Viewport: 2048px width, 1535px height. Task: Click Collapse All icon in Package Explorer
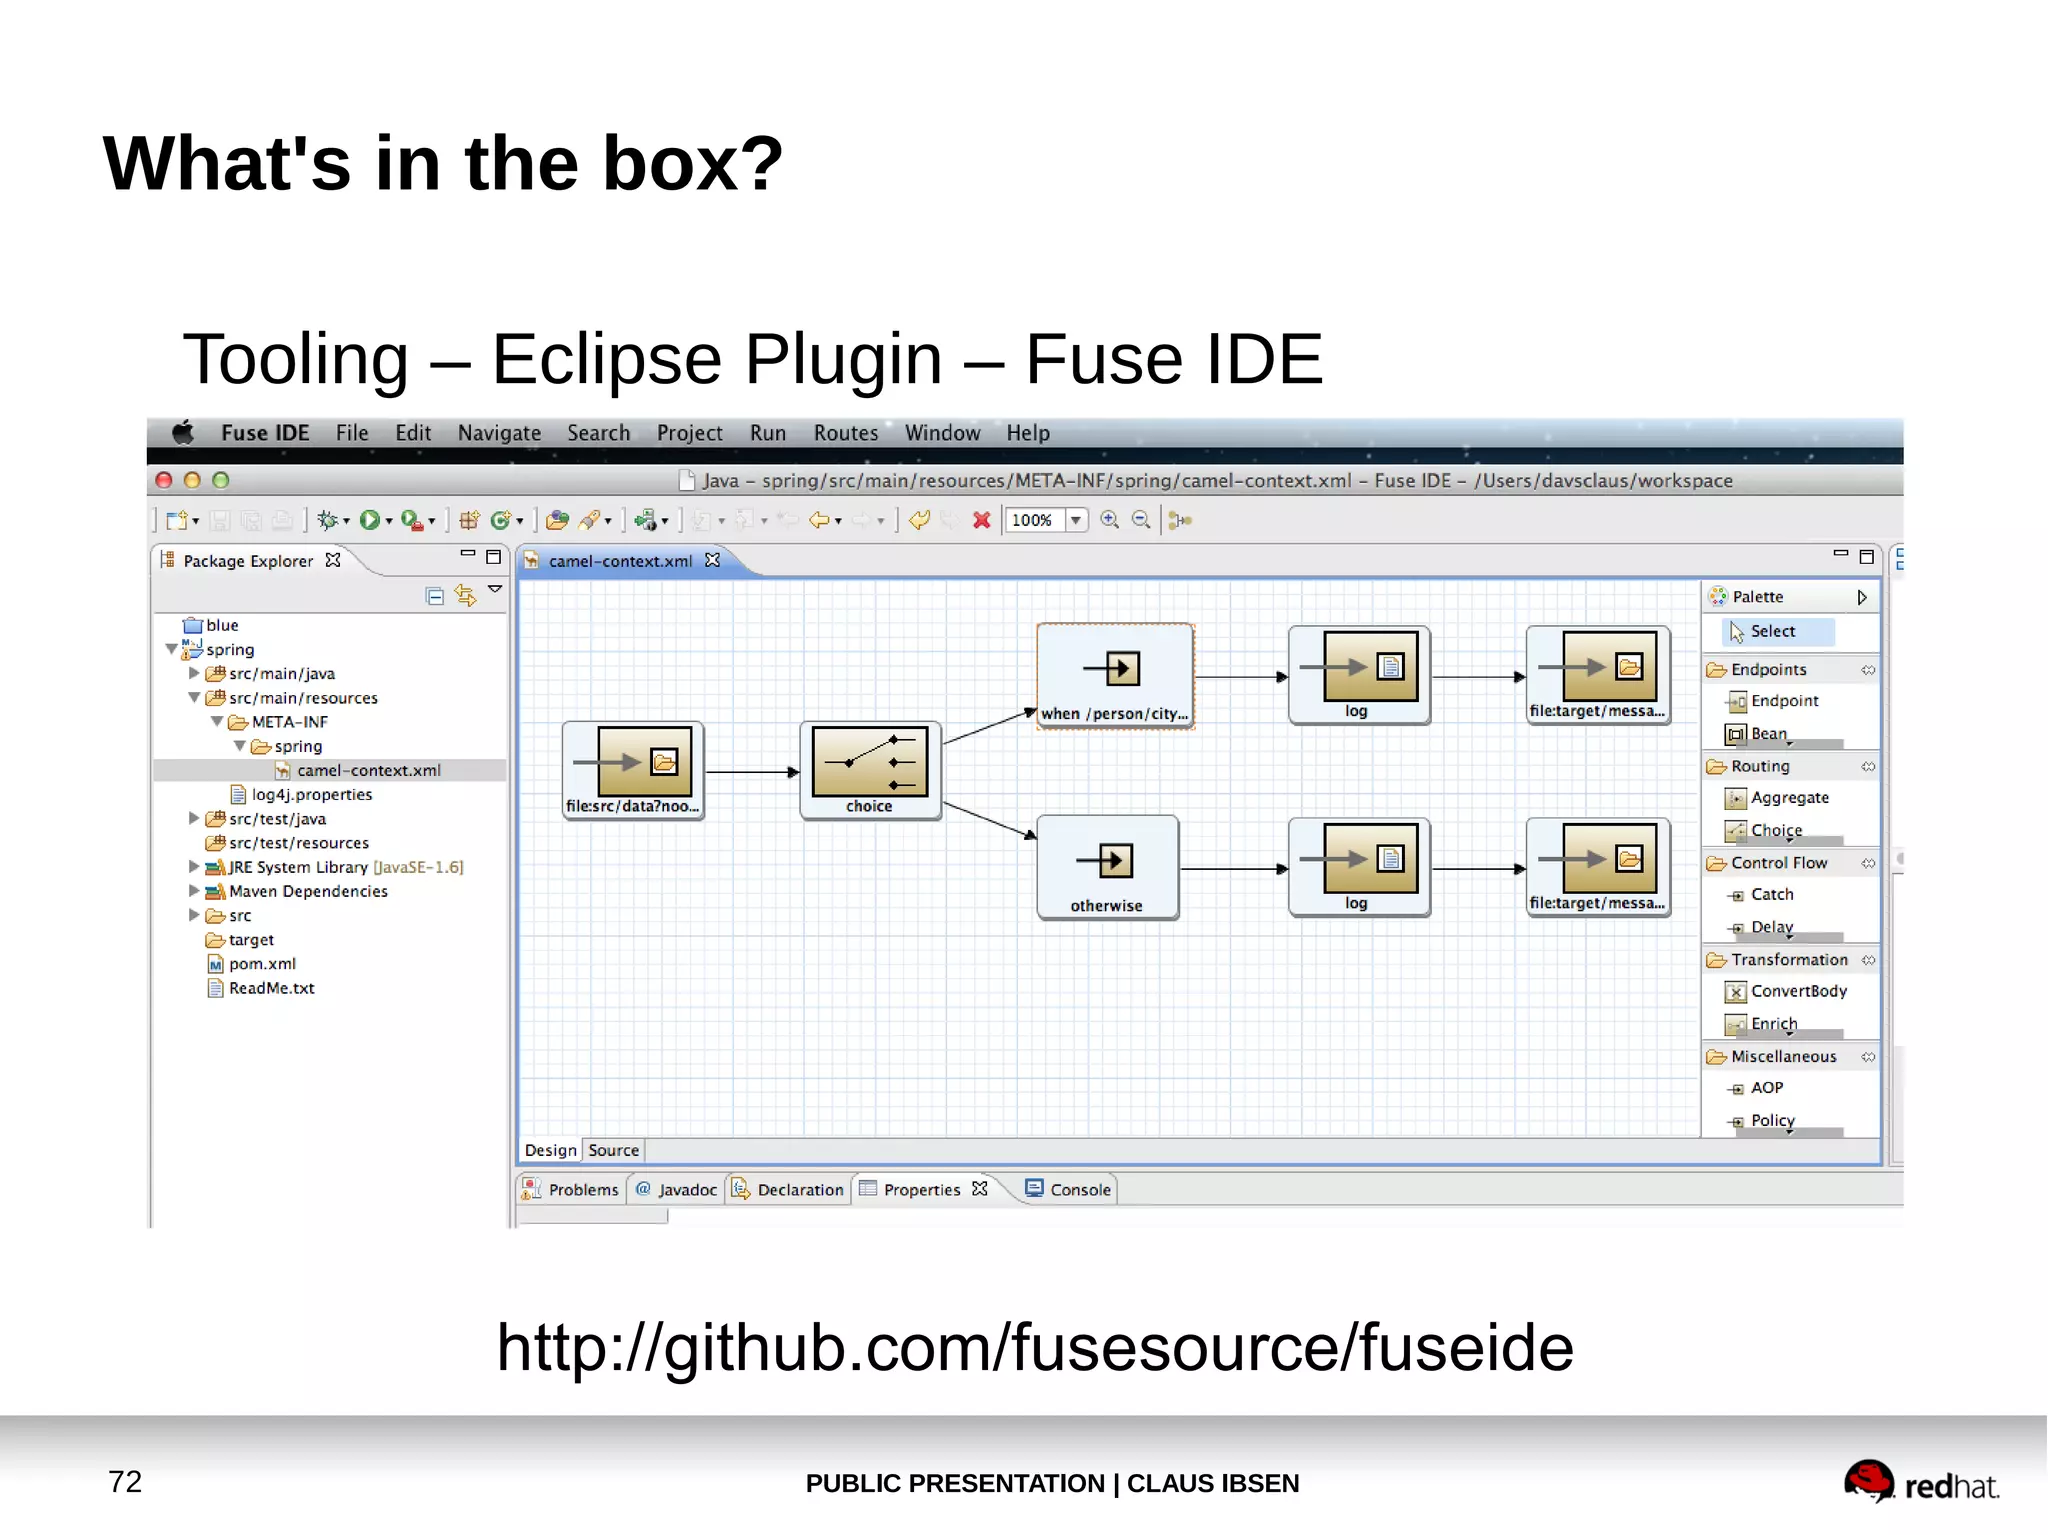[x=435, y=597]
